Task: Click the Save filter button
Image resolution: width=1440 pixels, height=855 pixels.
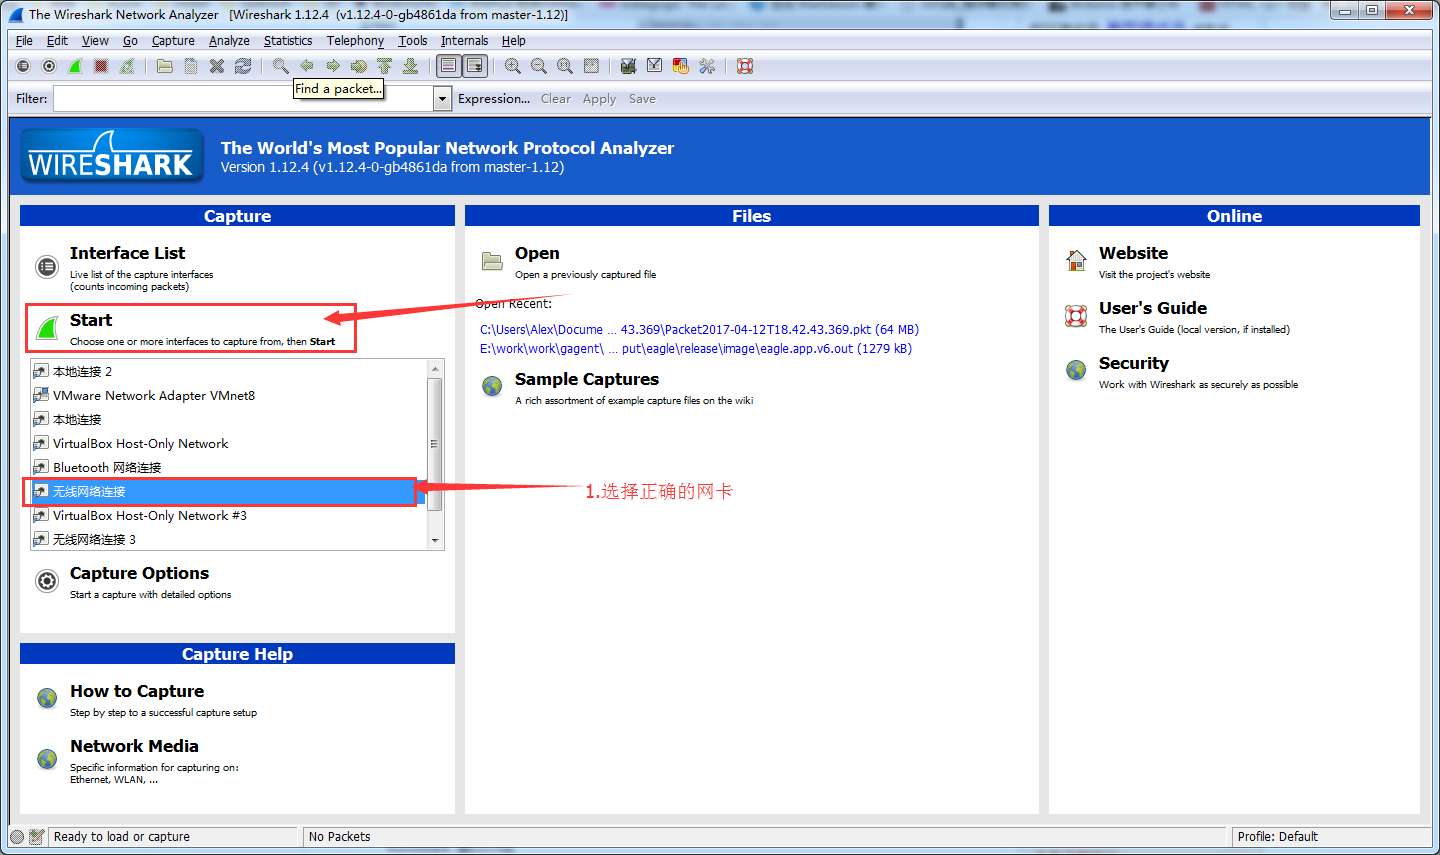Action: (642, 99)
